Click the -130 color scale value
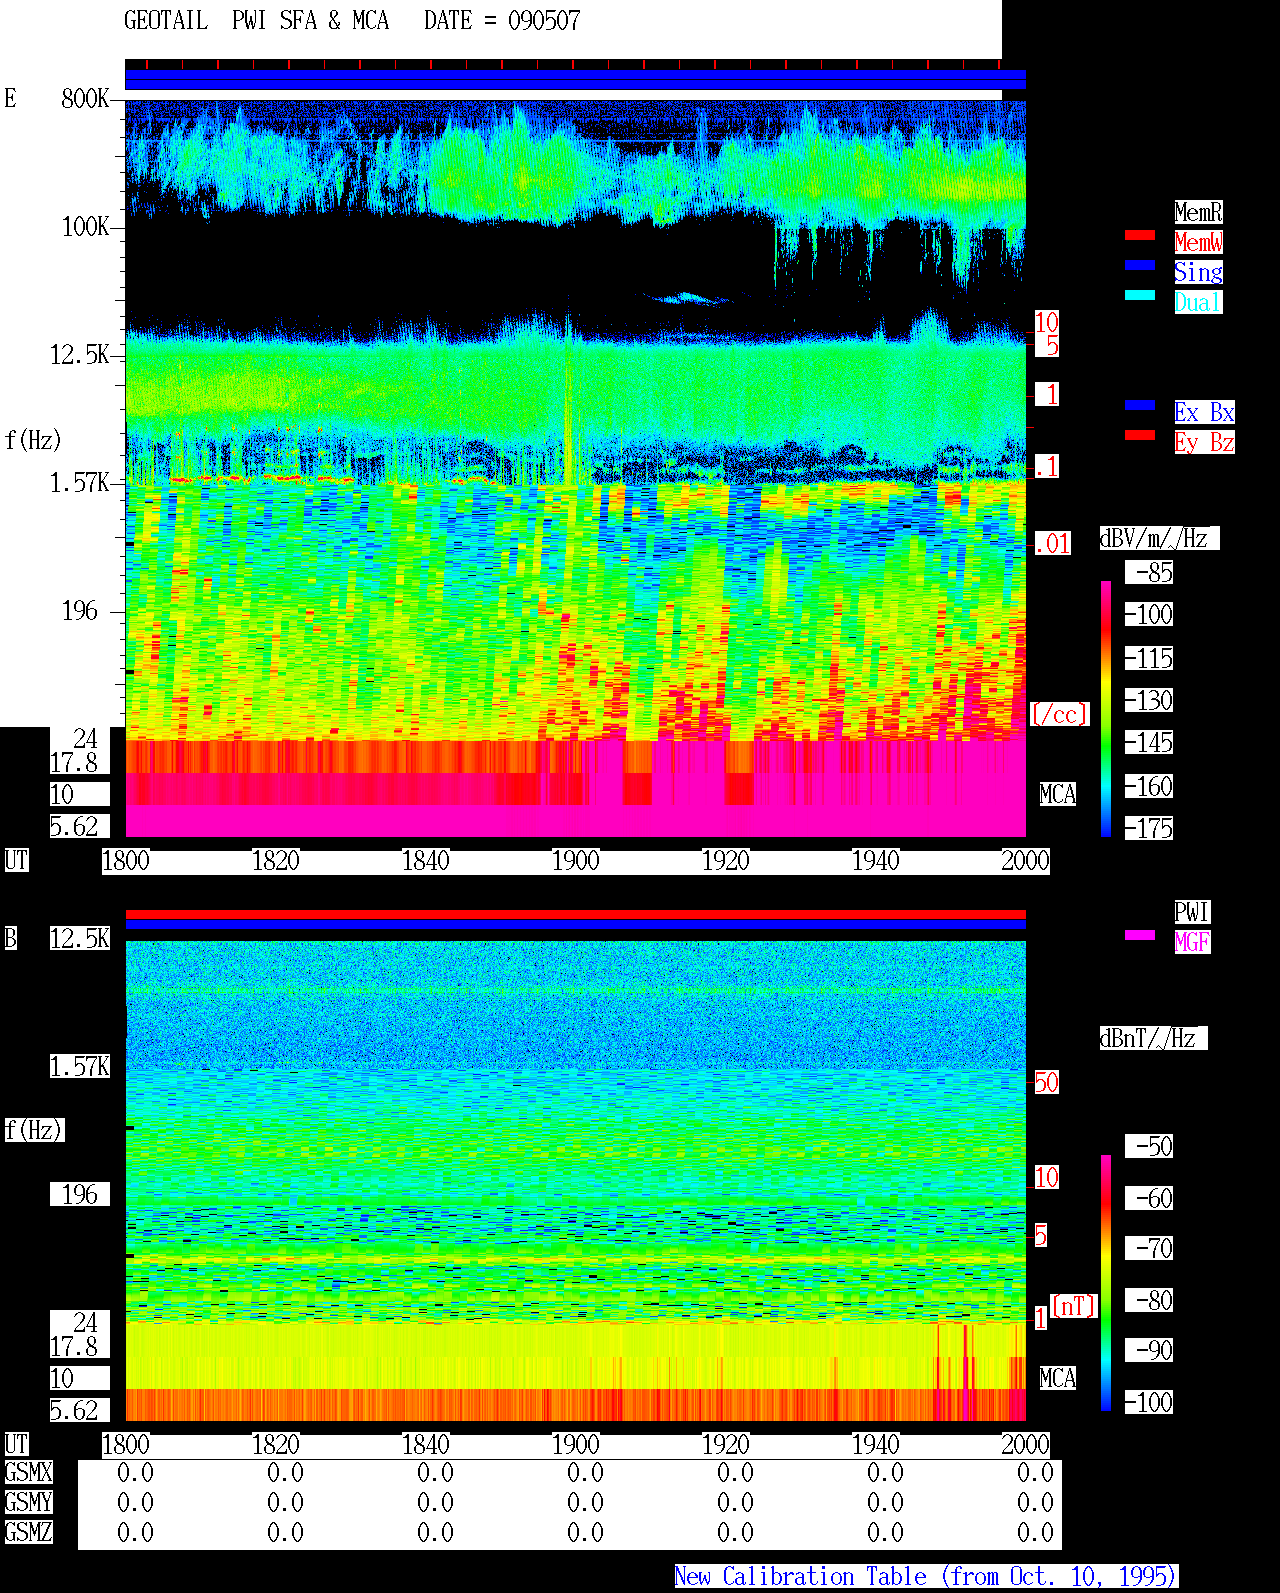1280x1593 pixels. click(1149, 700)
